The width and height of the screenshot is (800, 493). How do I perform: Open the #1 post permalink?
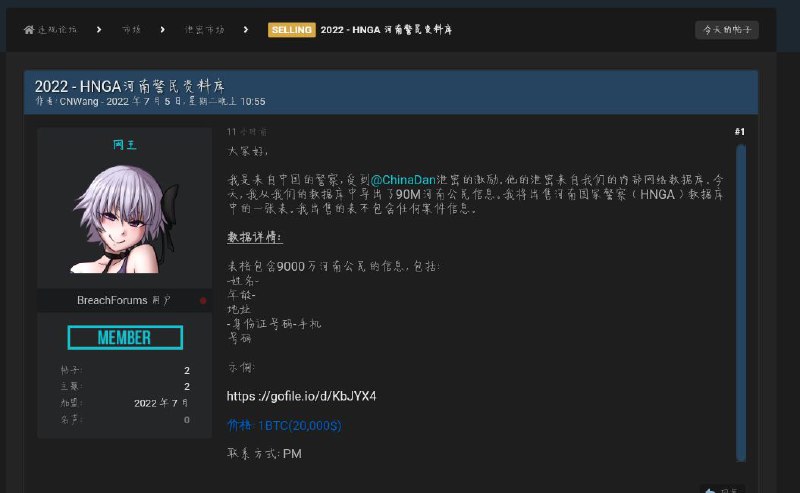[739, 132]
